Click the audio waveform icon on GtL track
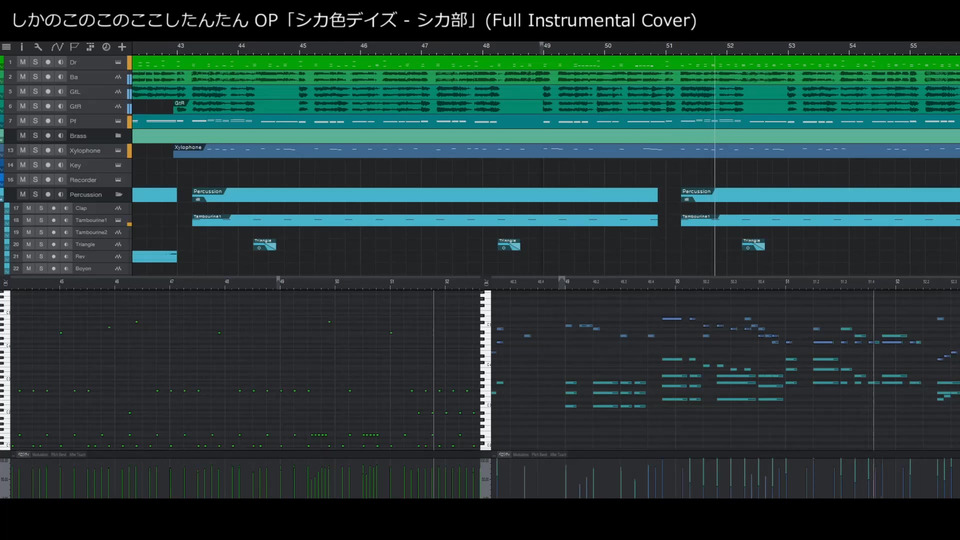 (x=118, y=91)
